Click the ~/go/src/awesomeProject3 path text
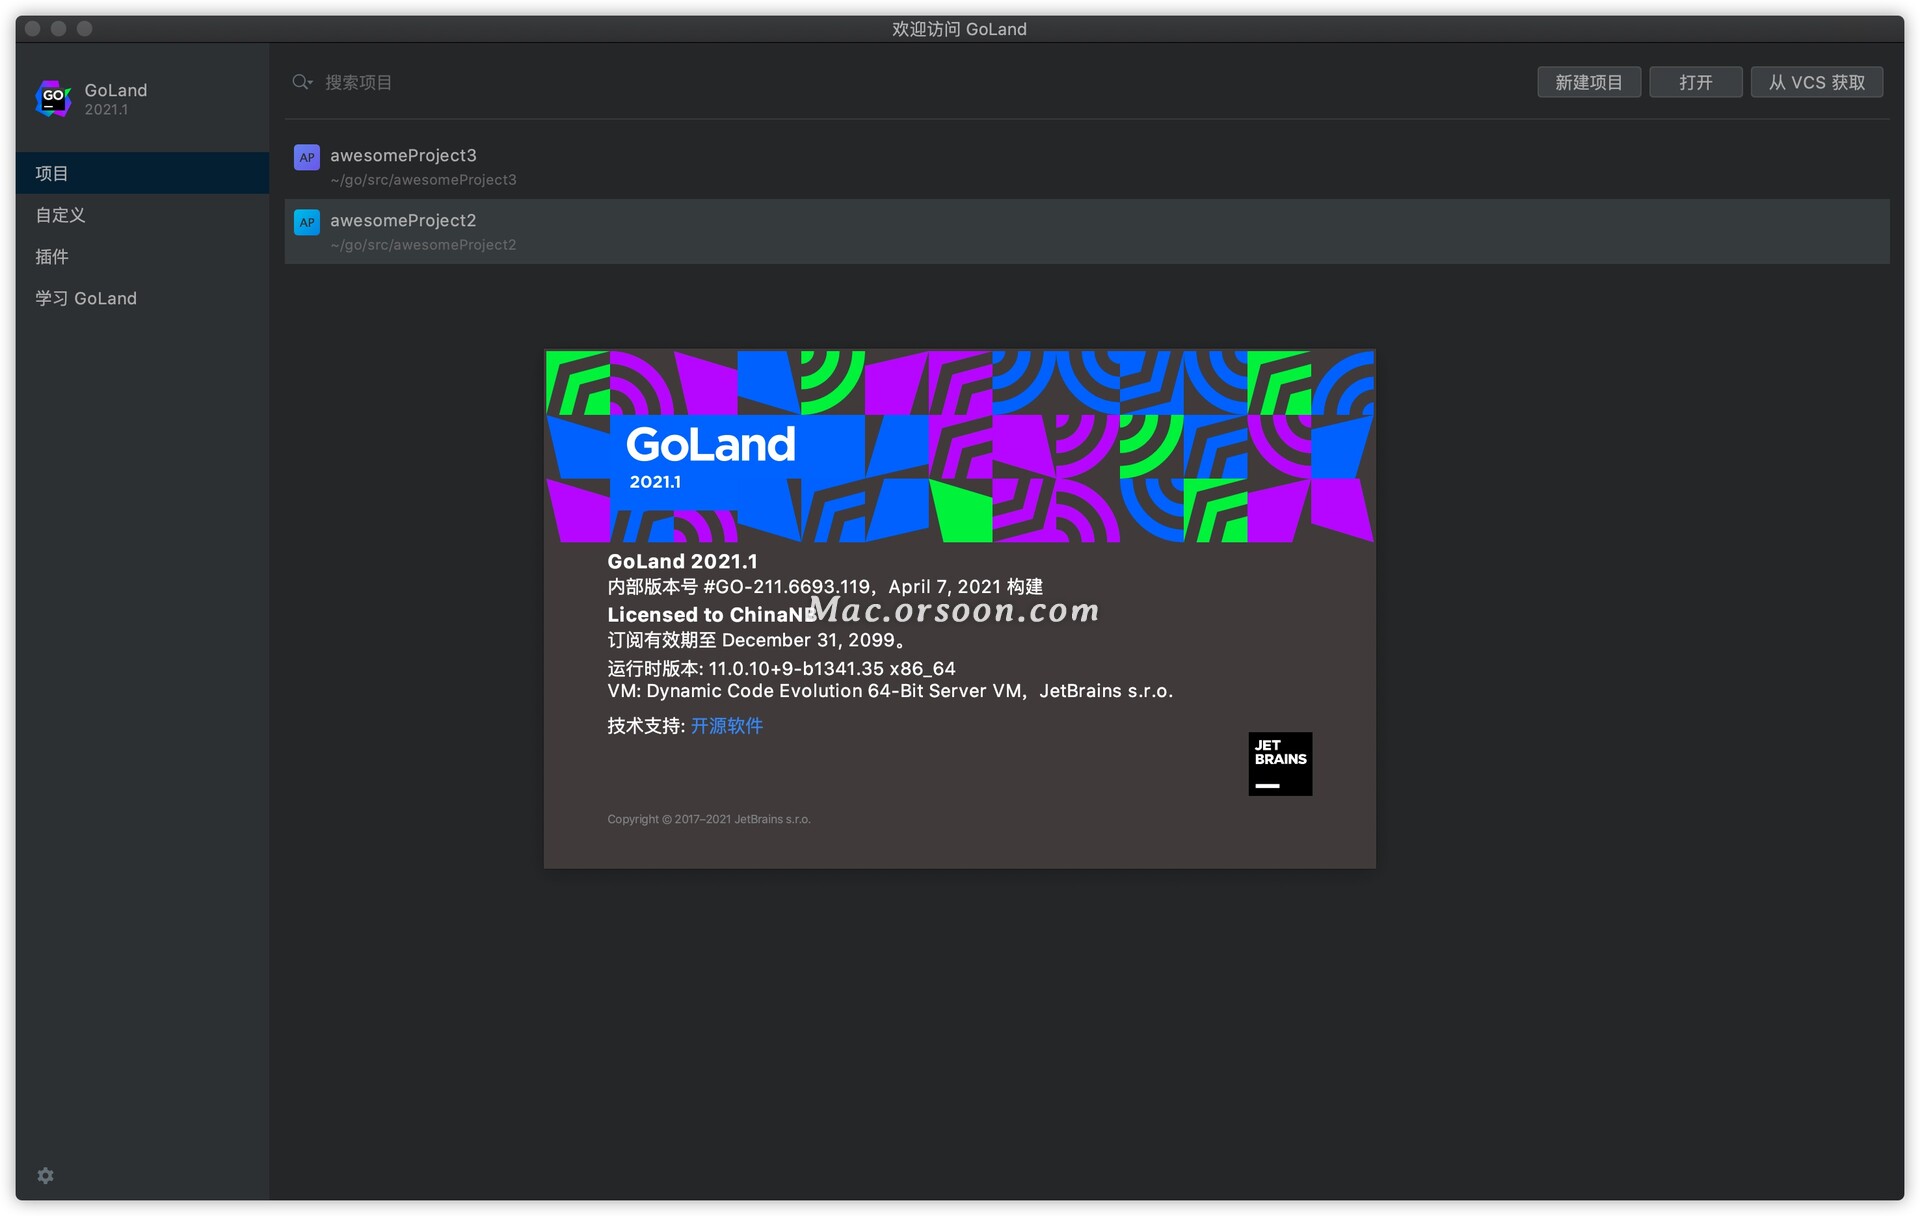 tap(423, 180)
